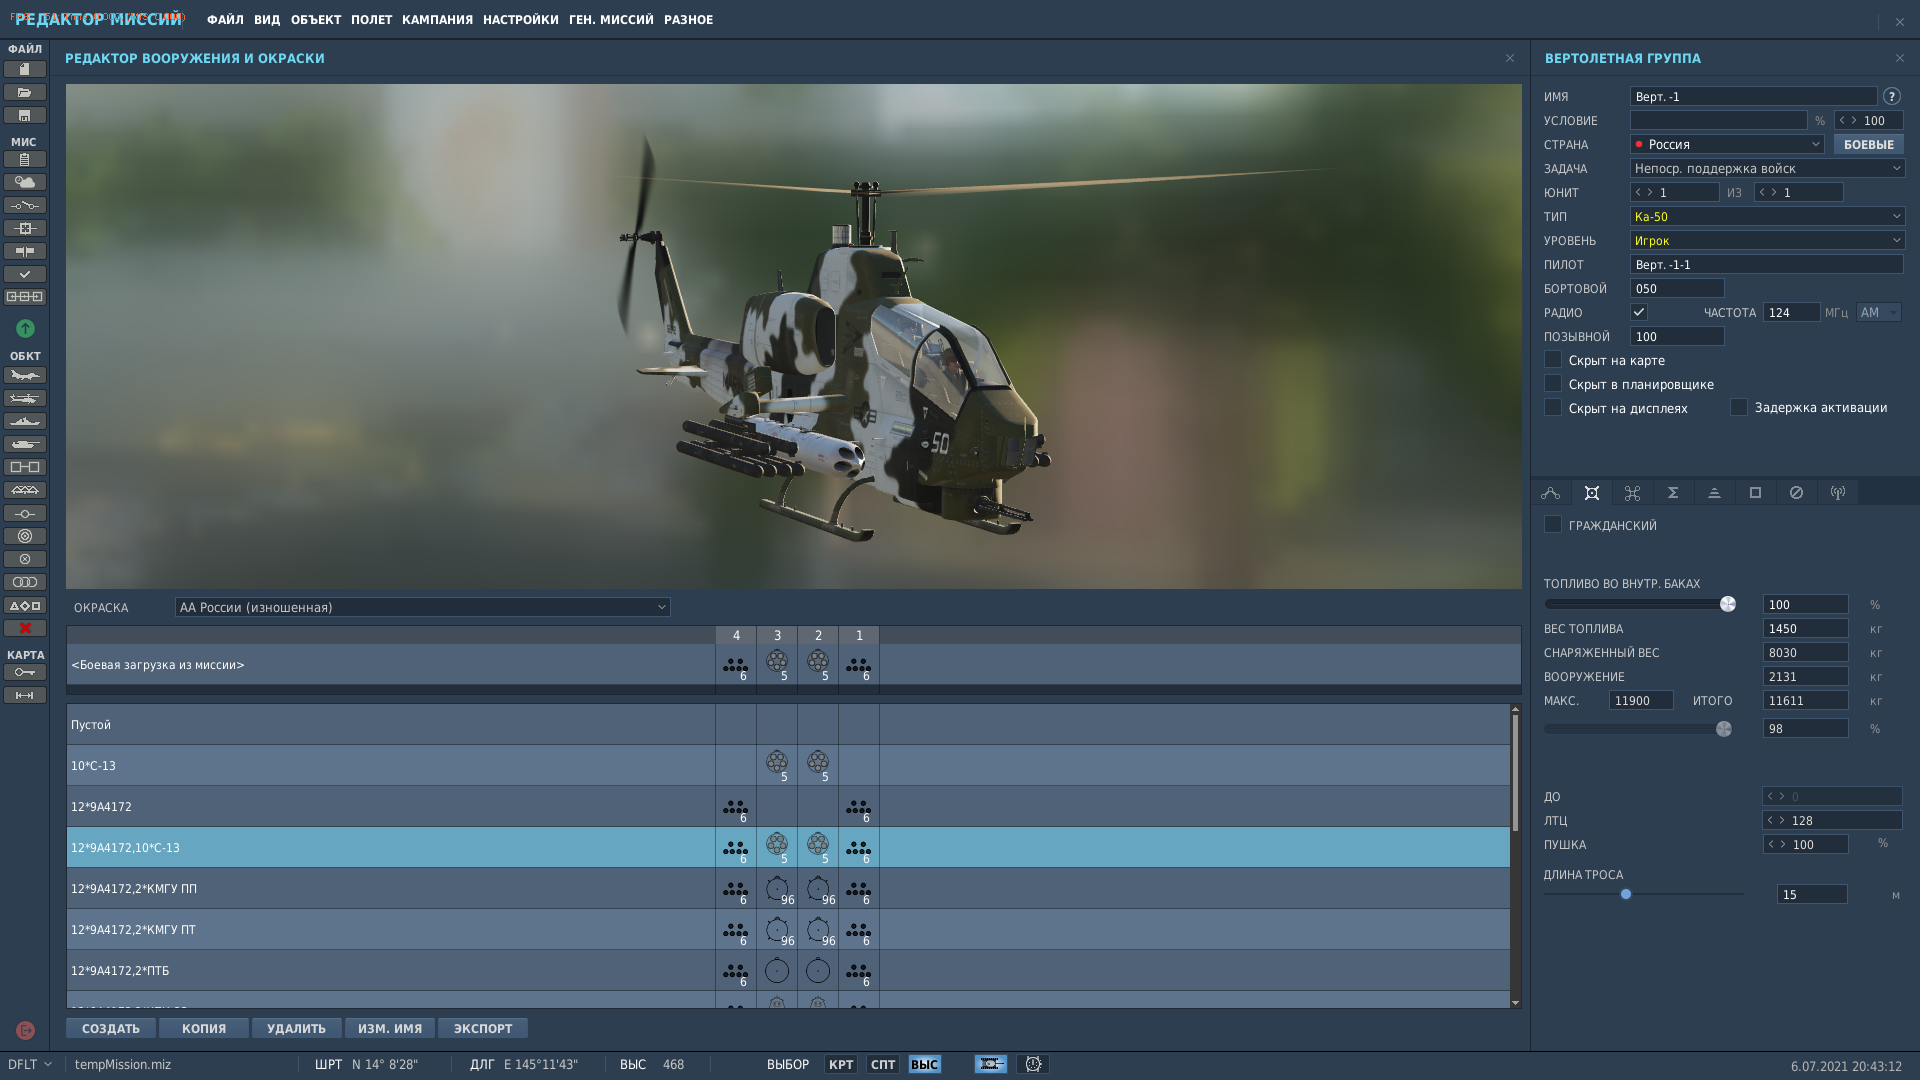Click the internal fuel slider handle

1727,604
